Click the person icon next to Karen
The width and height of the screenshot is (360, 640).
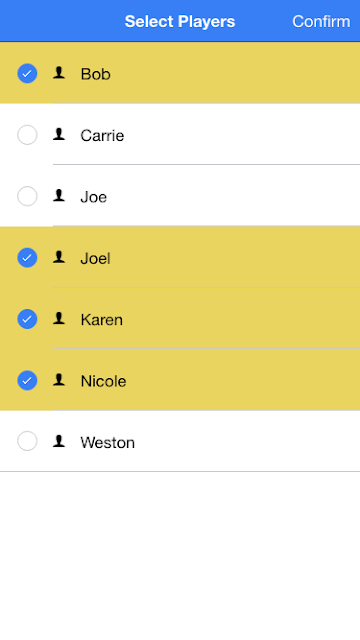coord(59,318)
